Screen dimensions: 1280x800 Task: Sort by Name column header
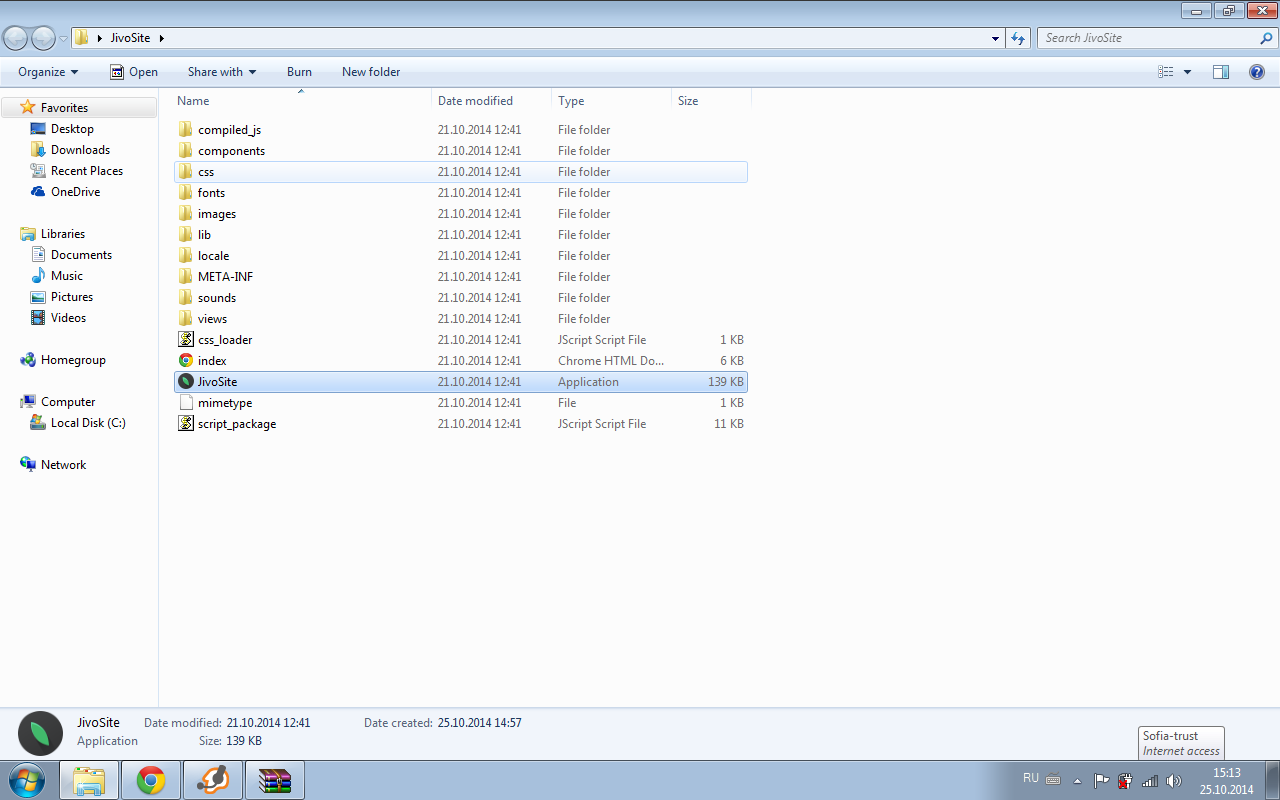[302, 101]
